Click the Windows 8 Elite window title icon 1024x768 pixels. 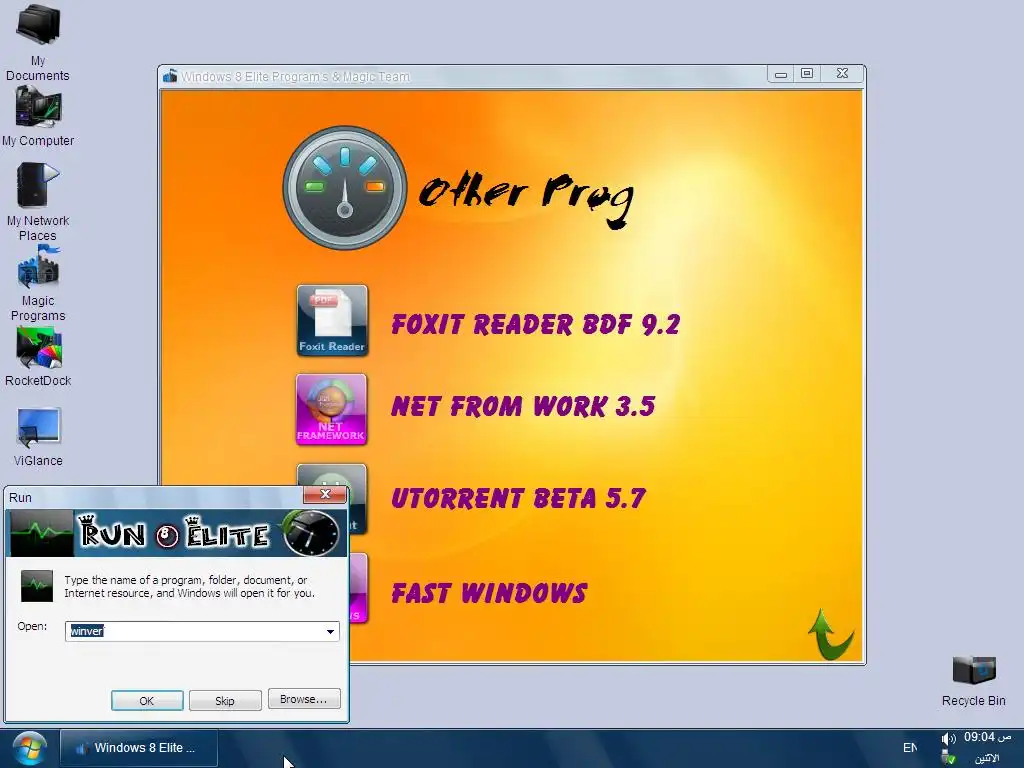(170, 76)
